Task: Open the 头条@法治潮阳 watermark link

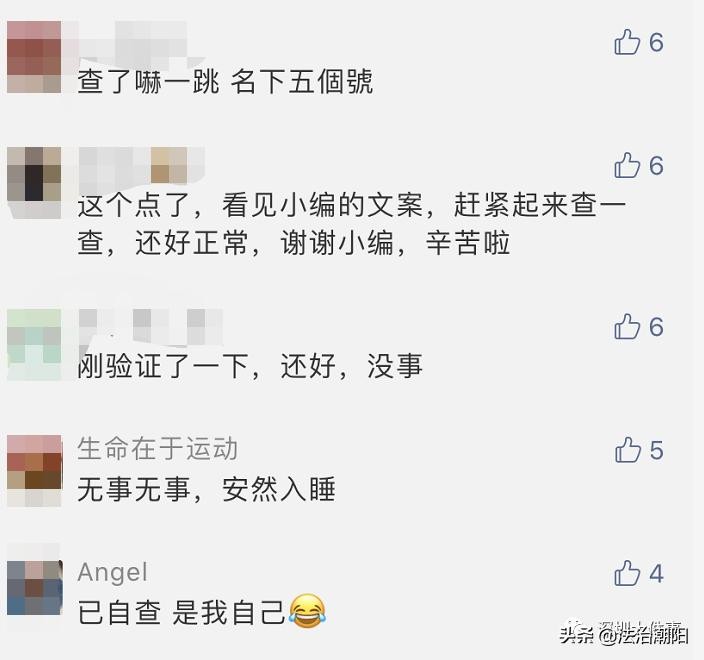Action: click(624, 635)
